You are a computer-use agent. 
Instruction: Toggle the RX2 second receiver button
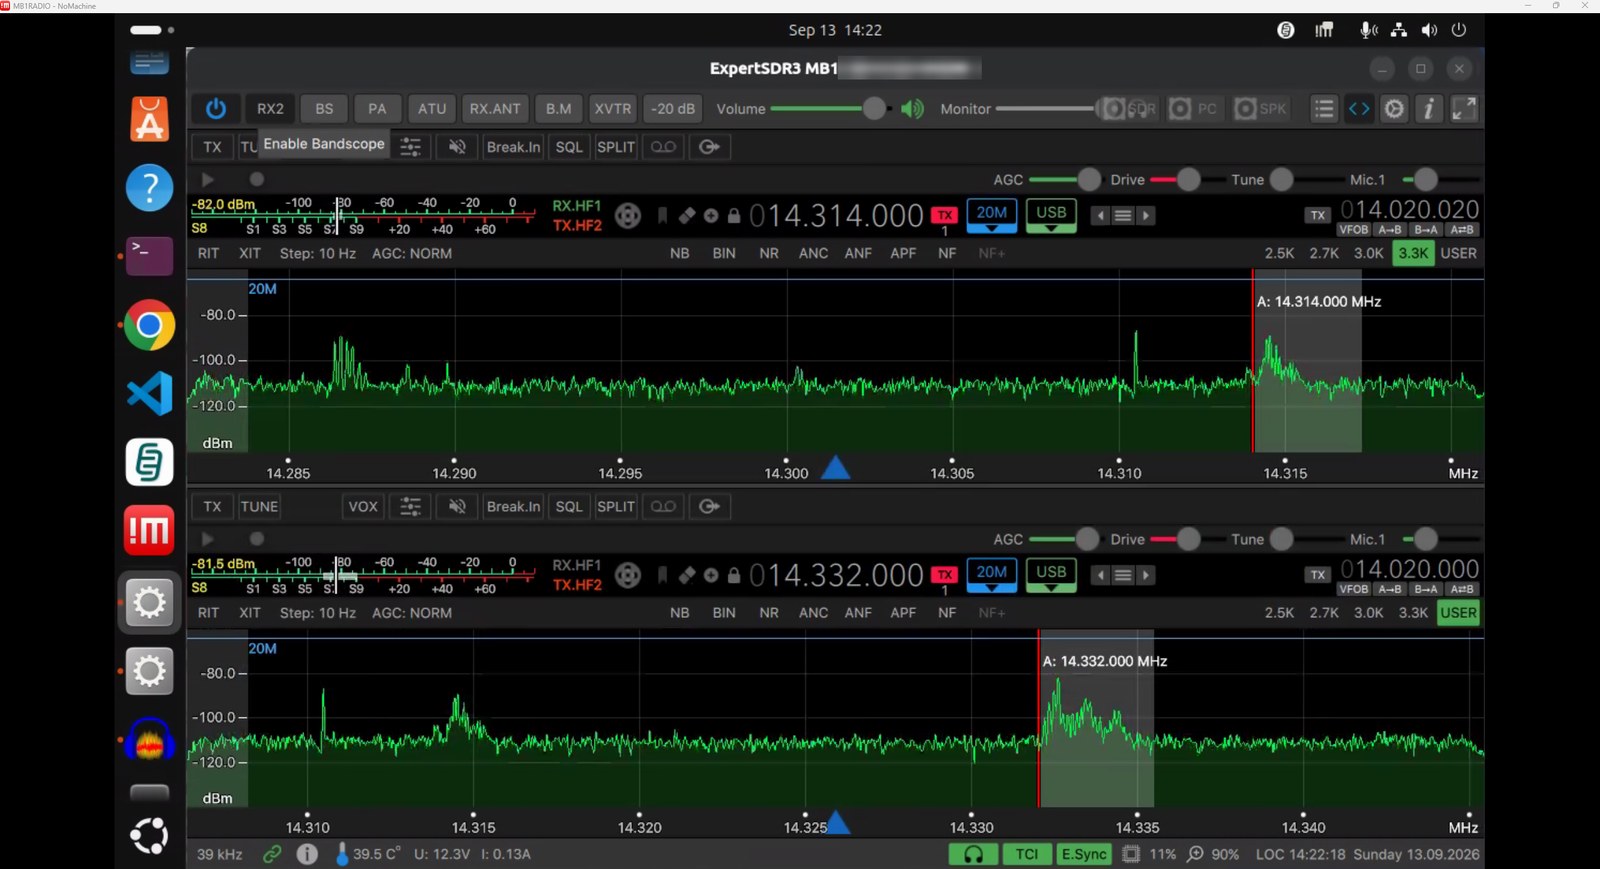pos(270,109)
